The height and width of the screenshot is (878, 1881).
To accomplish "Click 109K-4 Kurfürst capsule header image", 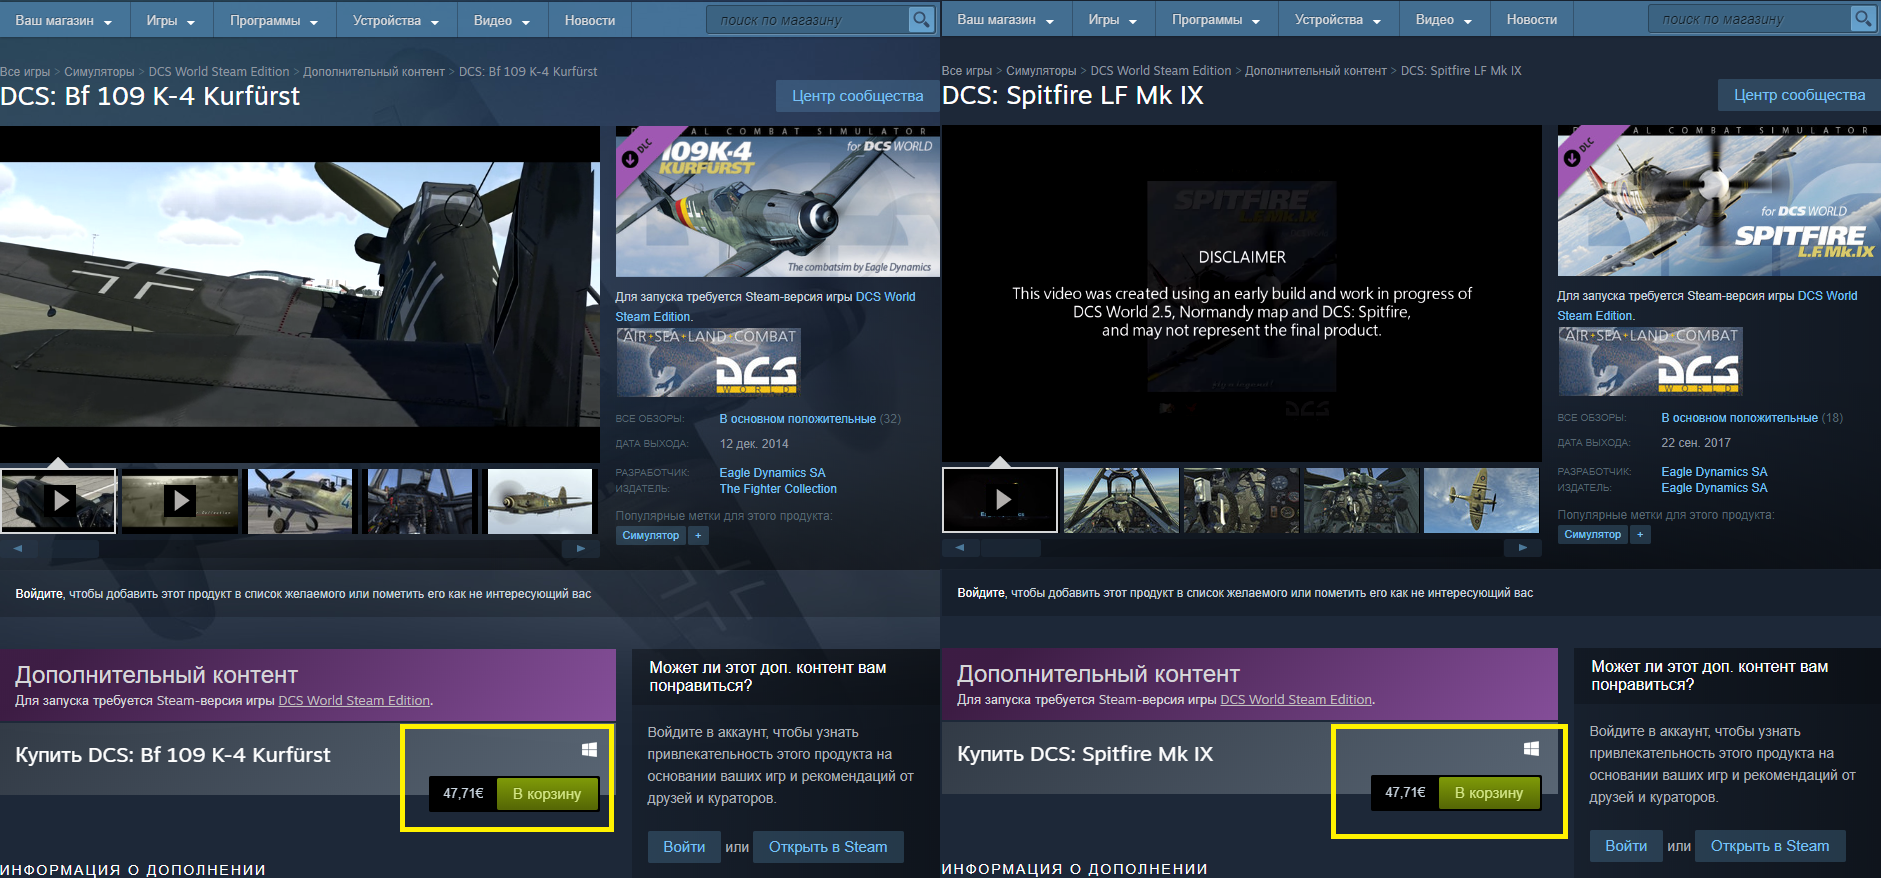I will coord(777,201).
